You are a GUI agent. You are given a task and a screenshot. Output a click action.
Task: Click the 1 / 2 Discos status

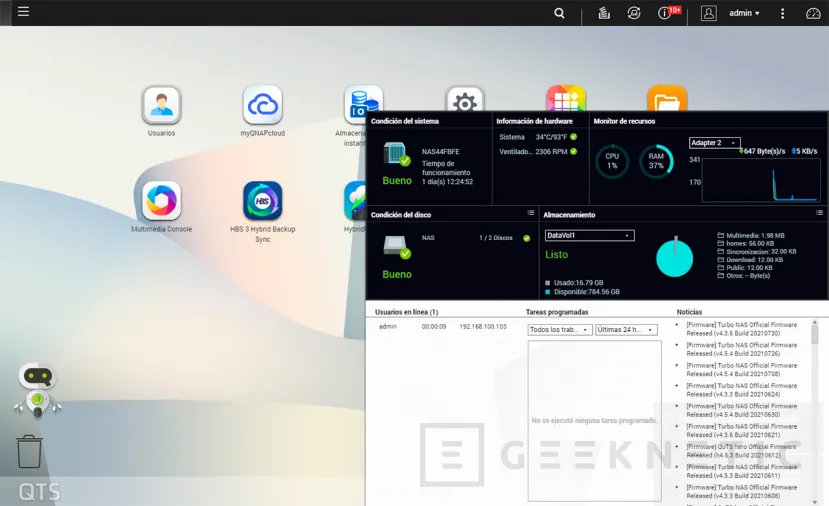click(x=496, y=238)
